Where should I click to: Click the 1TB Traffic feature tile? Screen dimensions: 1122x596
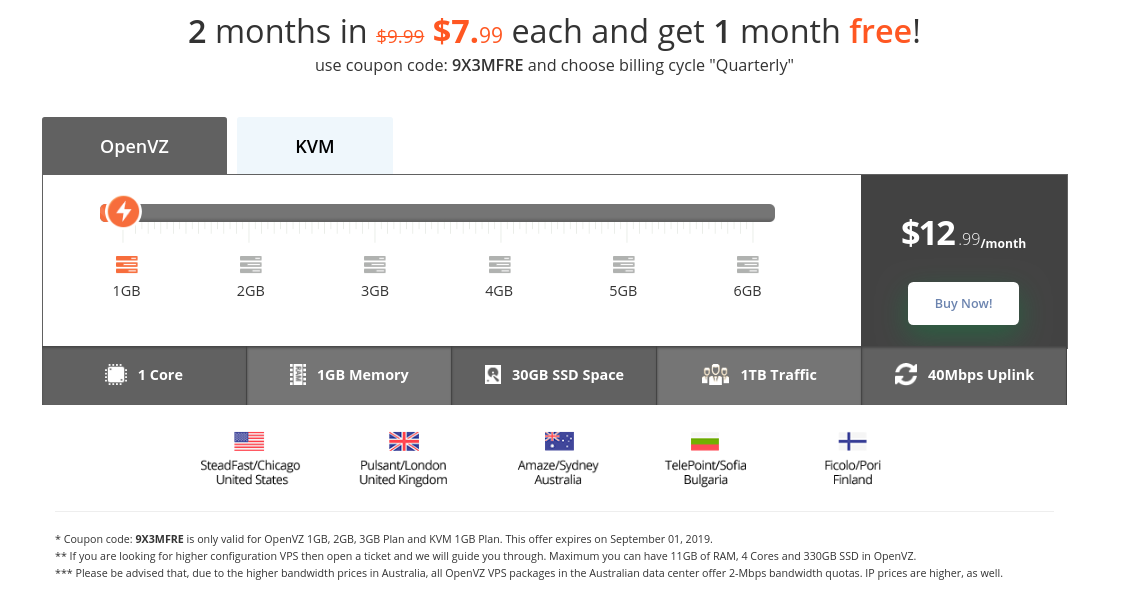(x=759, y=375)
